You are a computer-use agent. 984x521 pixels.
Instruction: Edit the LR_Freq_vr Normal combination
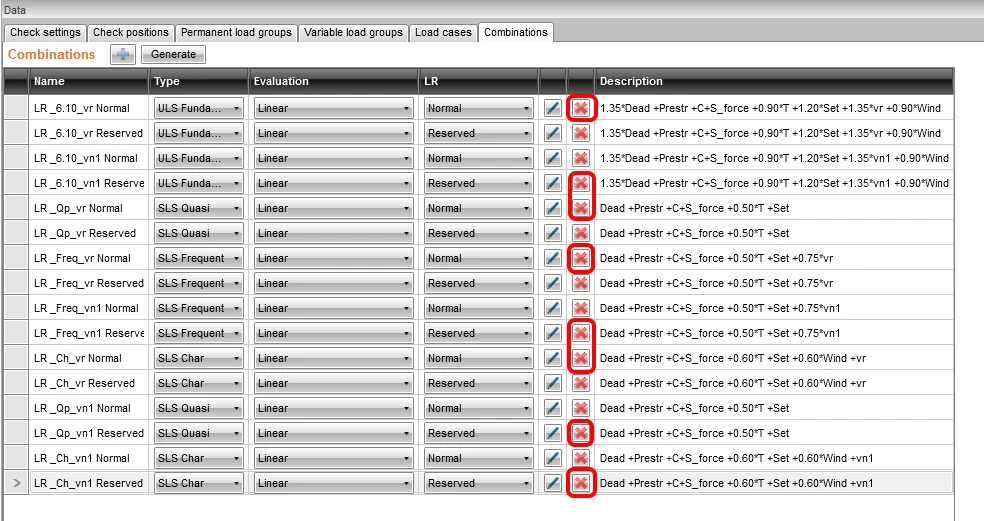552,258
